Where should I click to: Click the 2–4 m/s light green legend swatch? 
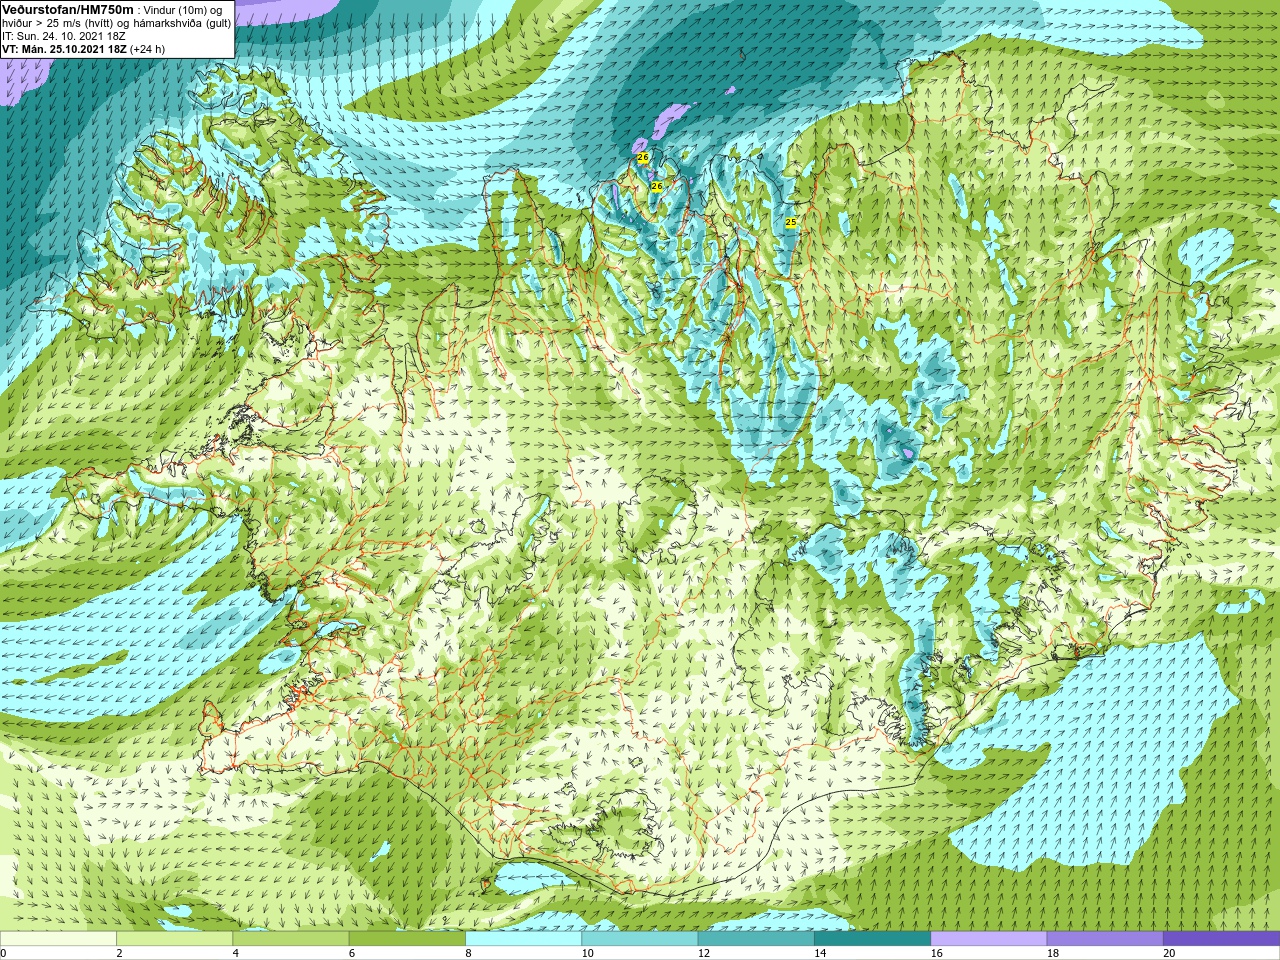pyautogui.click(x=174, y=939)
